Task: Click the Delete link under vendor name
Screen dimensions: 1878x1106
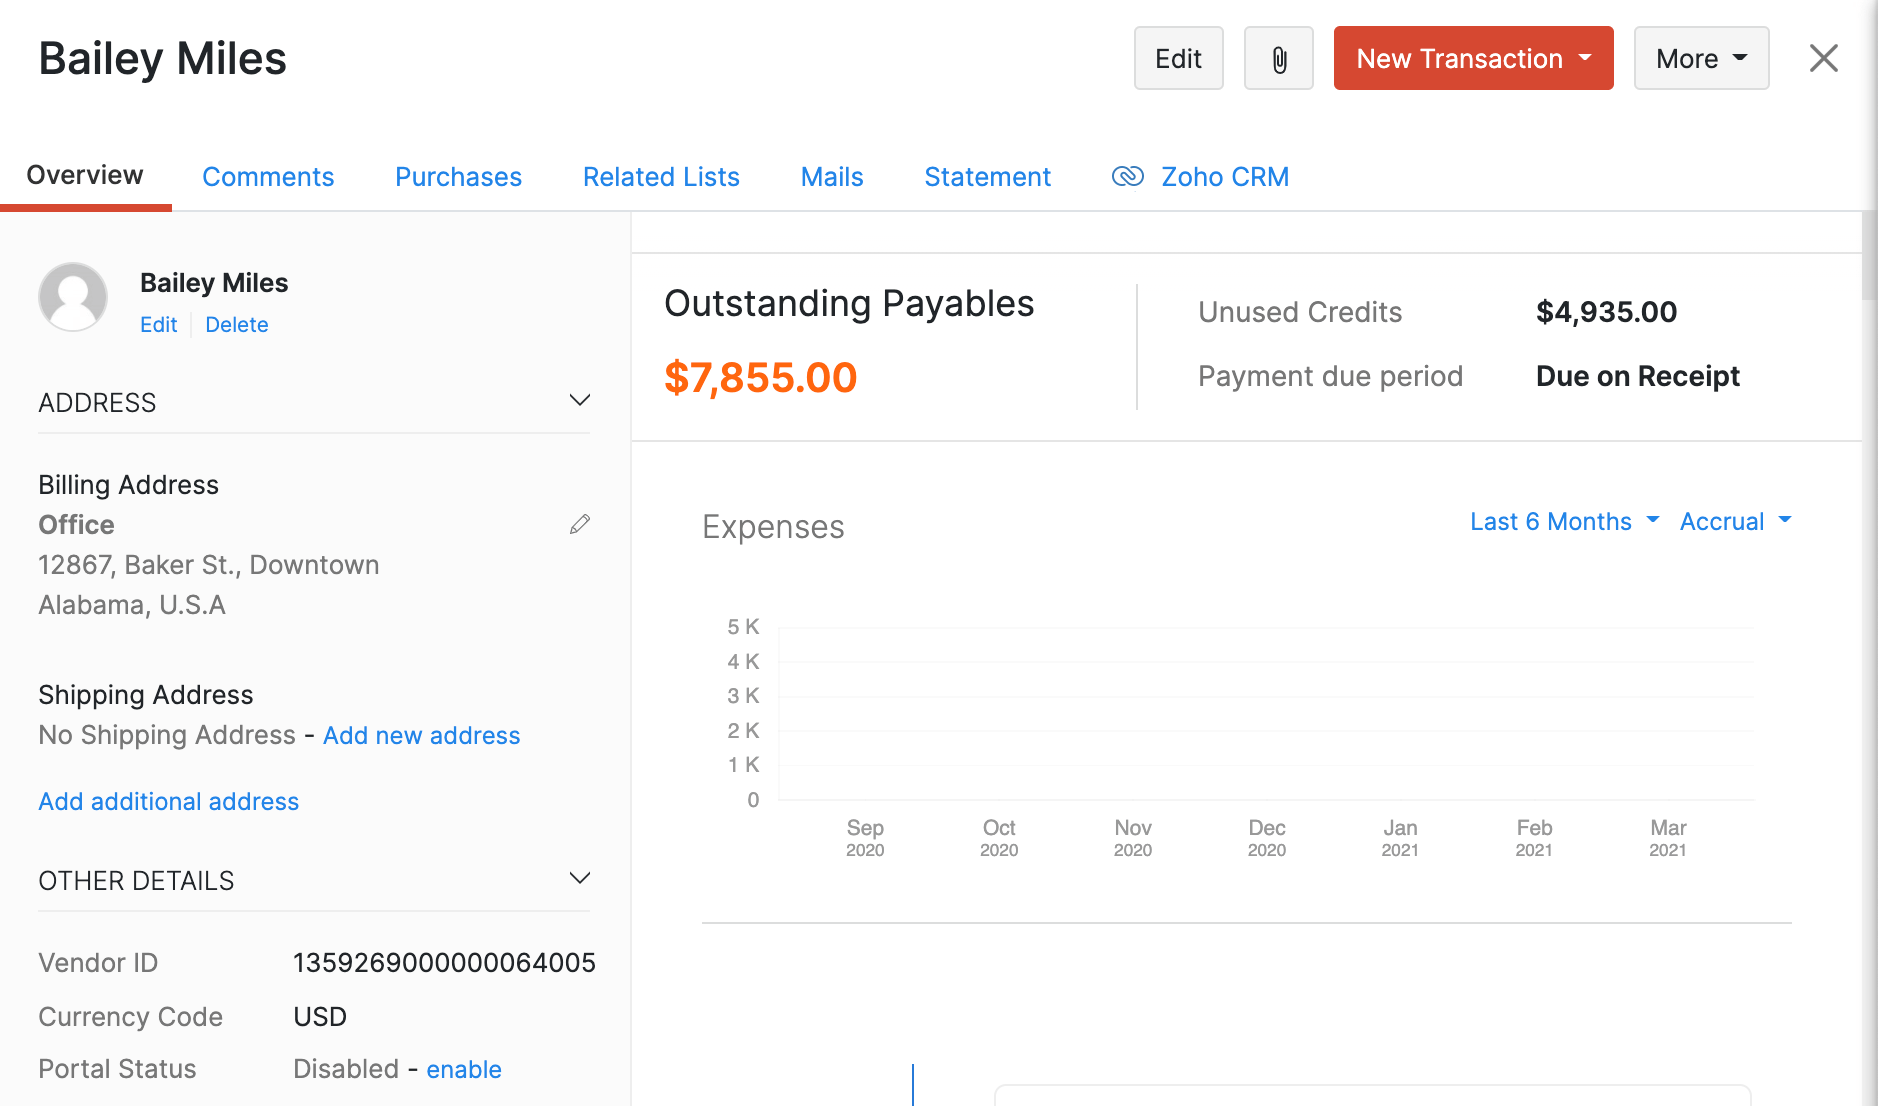Action: [x=236, y=325]
